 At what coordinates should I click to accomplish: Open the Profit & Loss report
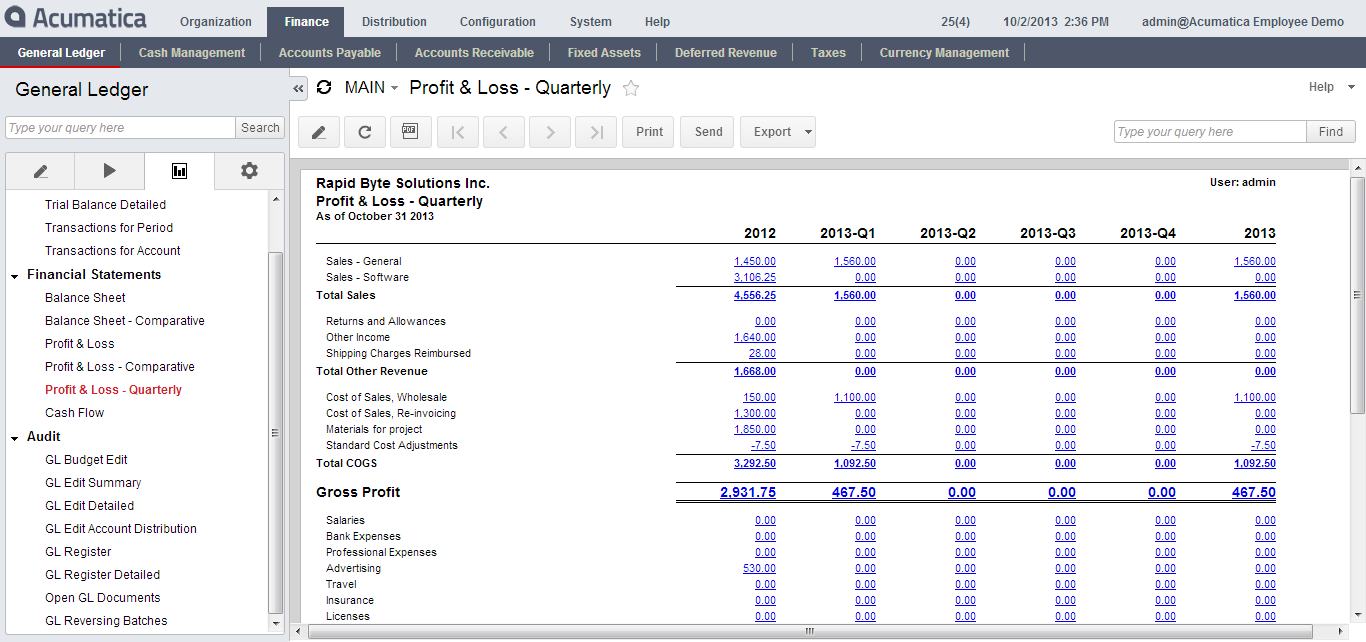point(80,344)
